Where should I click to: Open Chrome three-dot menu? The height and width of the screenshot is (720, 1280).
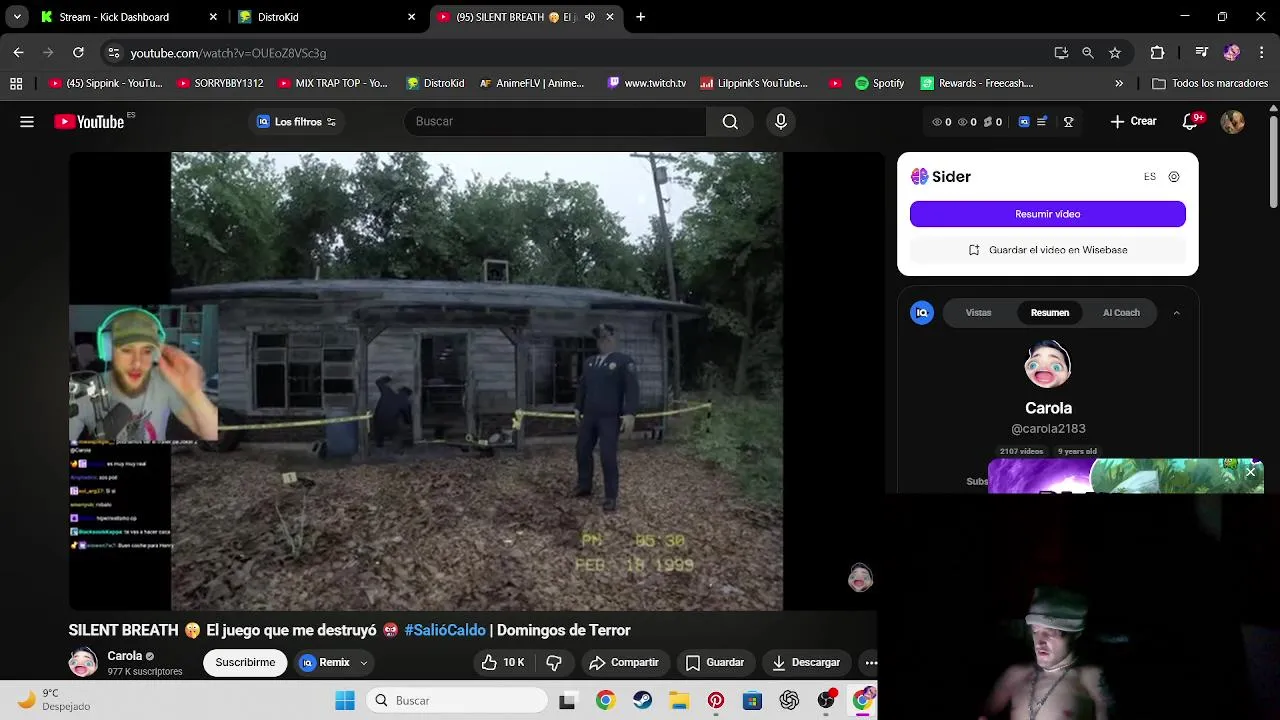coord(1262,53)
